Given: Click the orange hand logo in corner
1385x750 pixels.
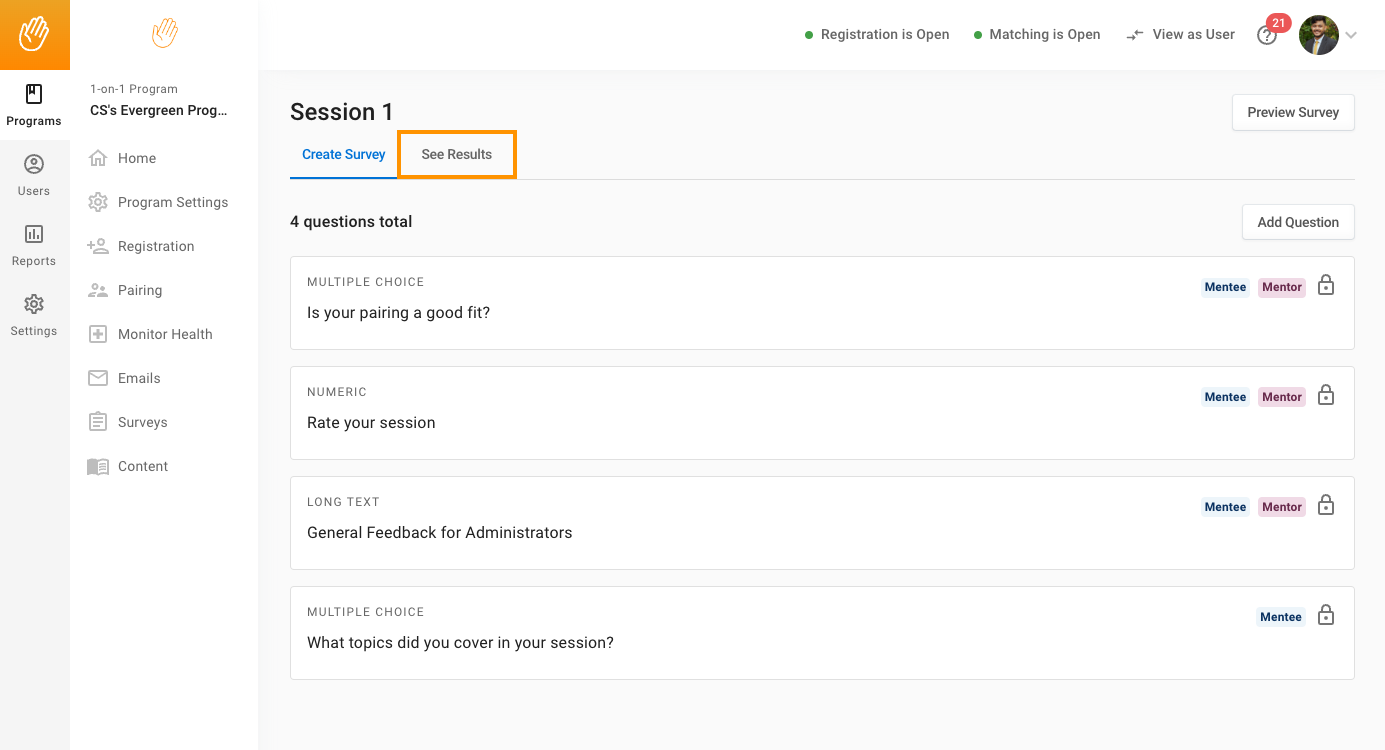Looking at the screenshot, I should (x=34, y=34).
